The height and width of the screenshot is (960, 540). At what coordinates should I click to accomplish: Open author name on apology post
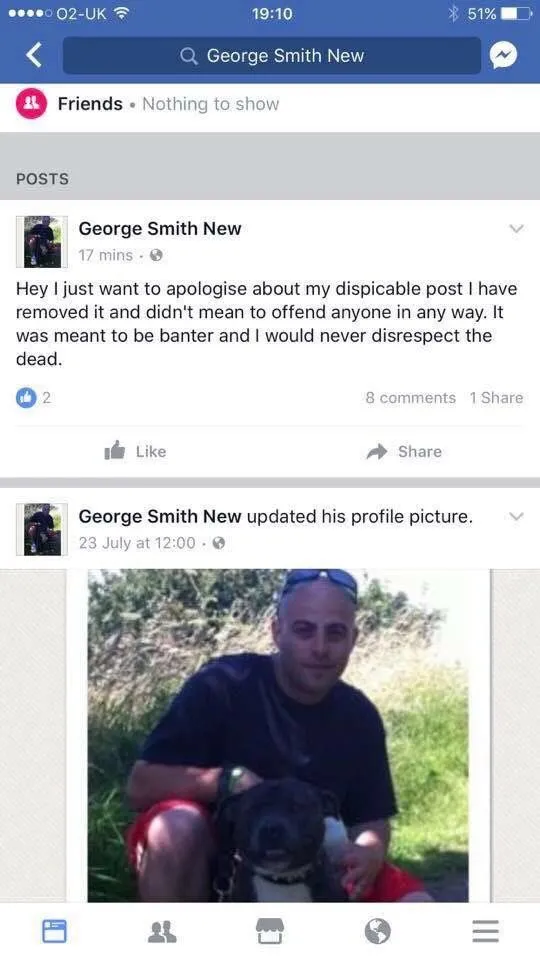pyautogui.click(x=160, y=228)
